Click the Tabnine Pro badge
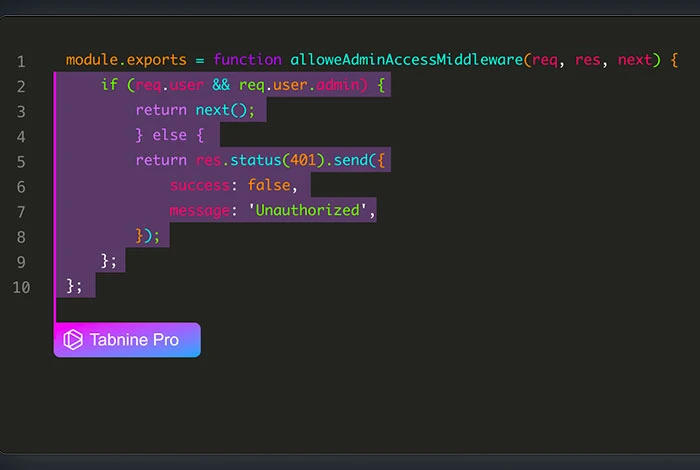The width and height of the screenshot is (700, 470). (127, 340)
